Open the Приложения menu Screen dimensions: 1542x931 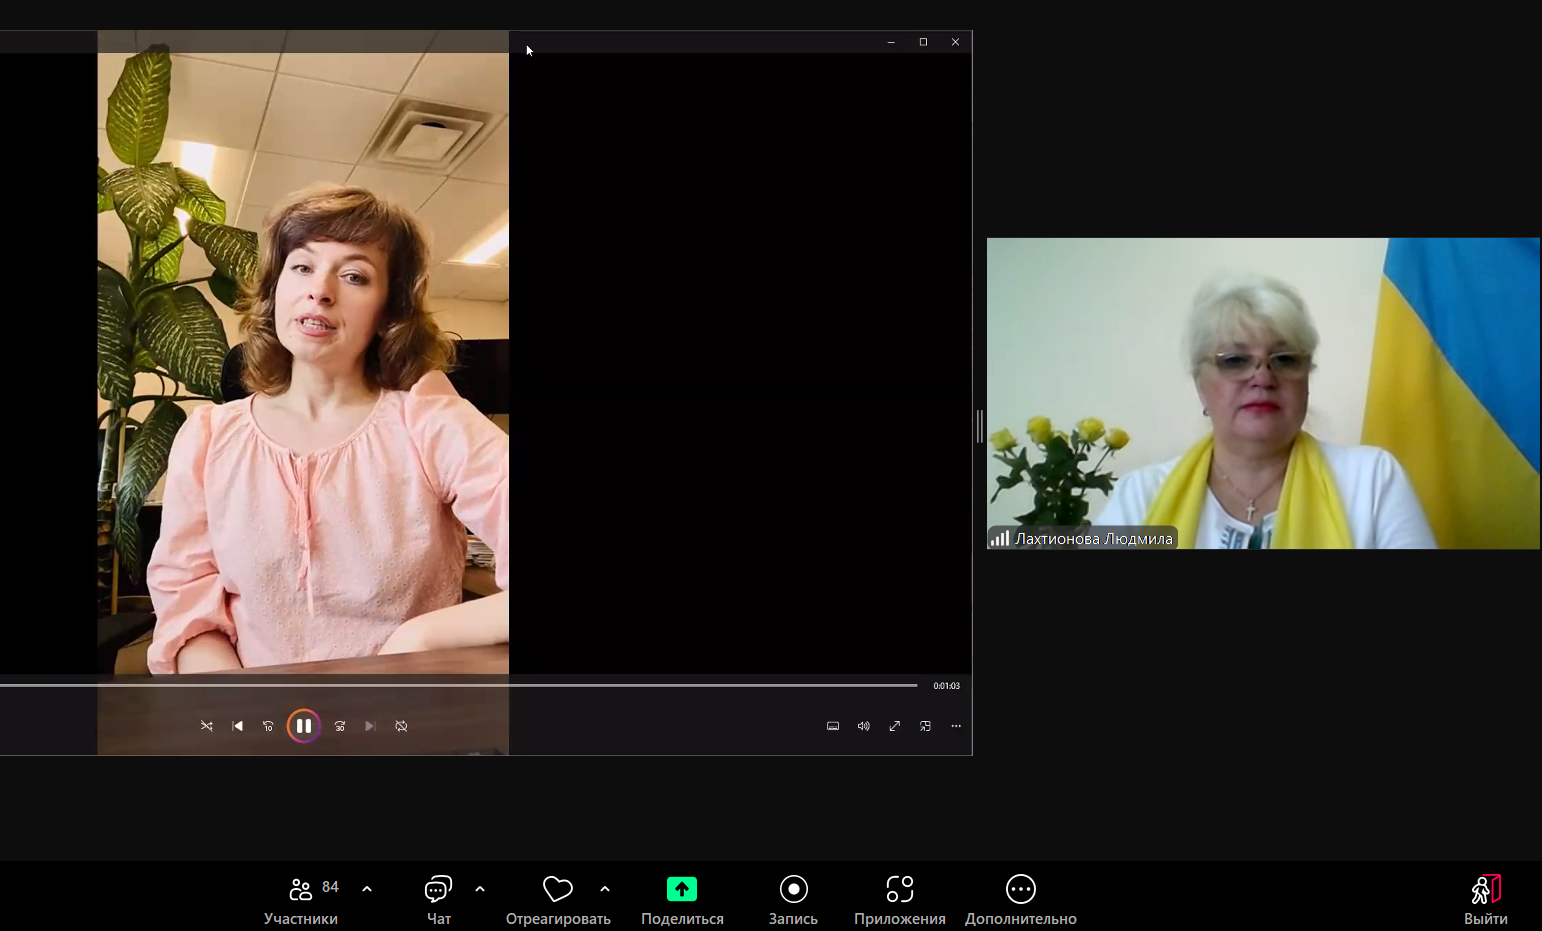tap(899, 899)
